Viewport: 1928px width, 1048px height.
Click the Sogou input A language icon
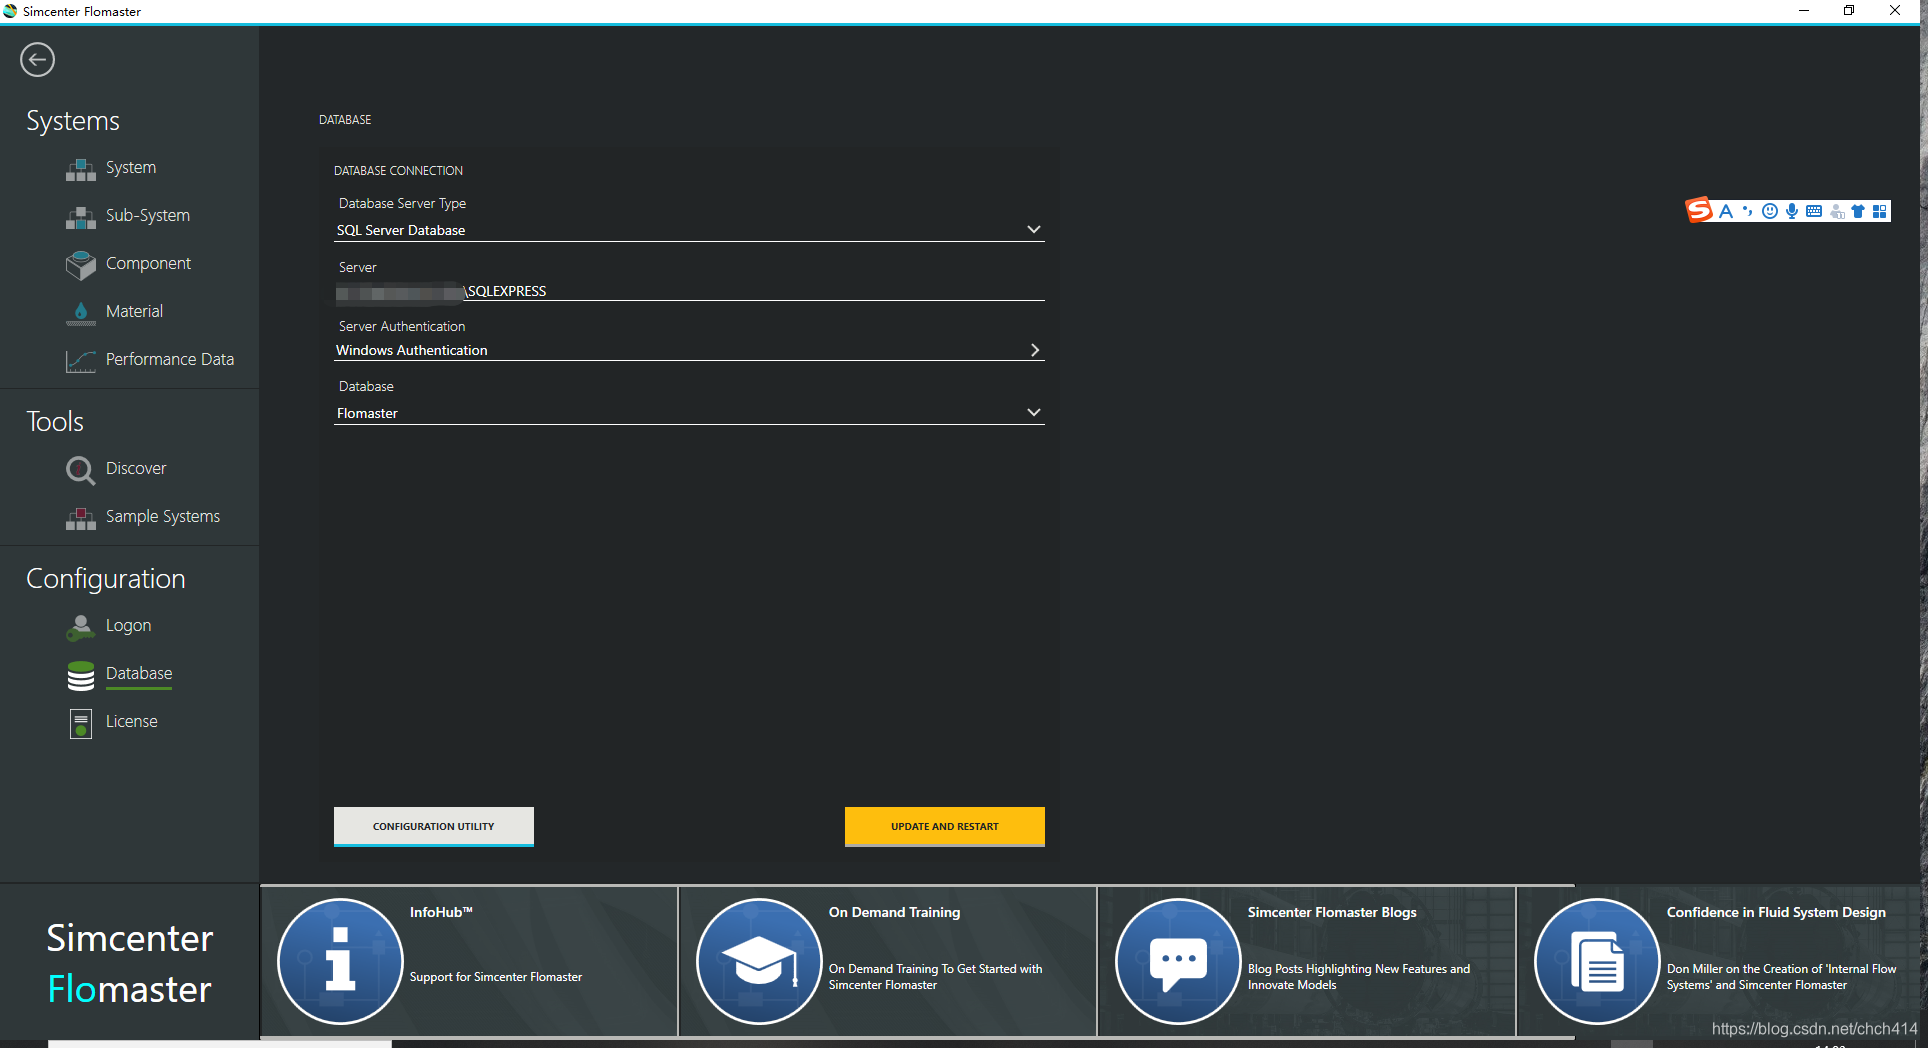tap(1726, 211)
